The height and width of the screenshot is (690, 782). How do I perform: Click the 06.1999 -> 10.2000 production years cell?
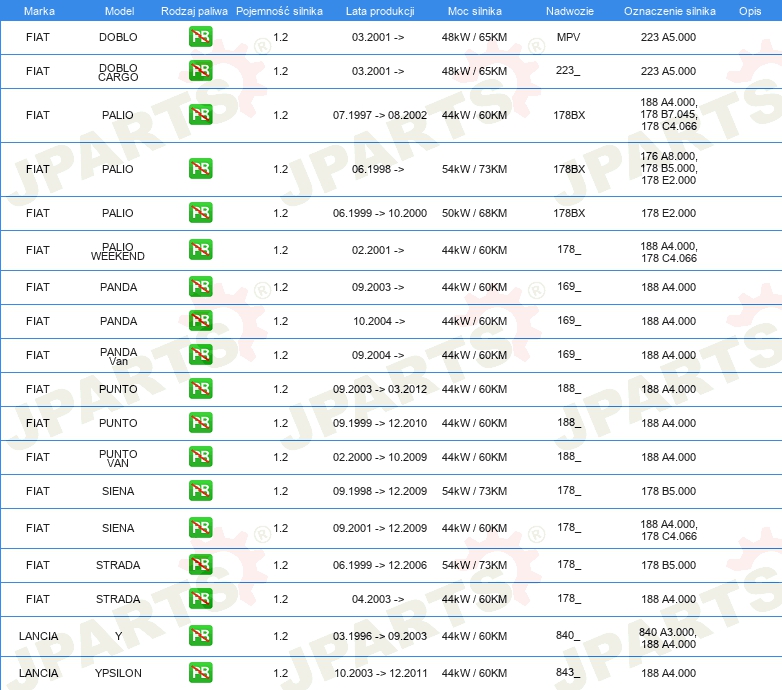380,213
